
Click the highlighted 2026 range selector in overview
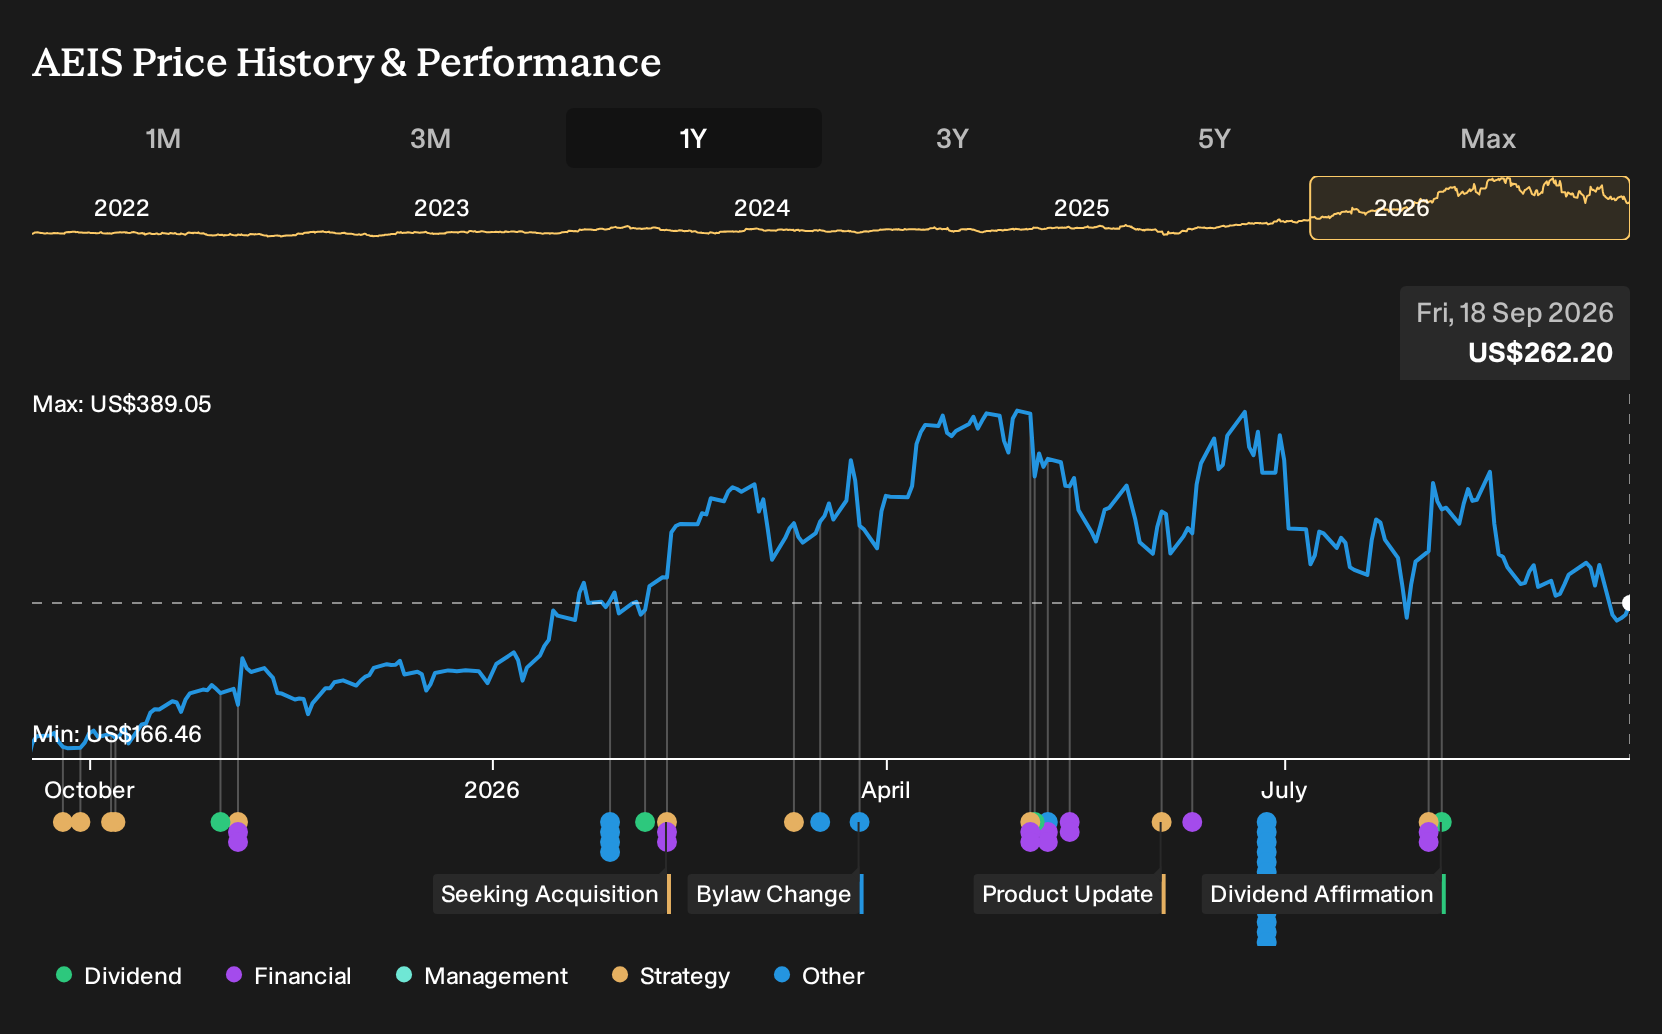coord(1470,208)
